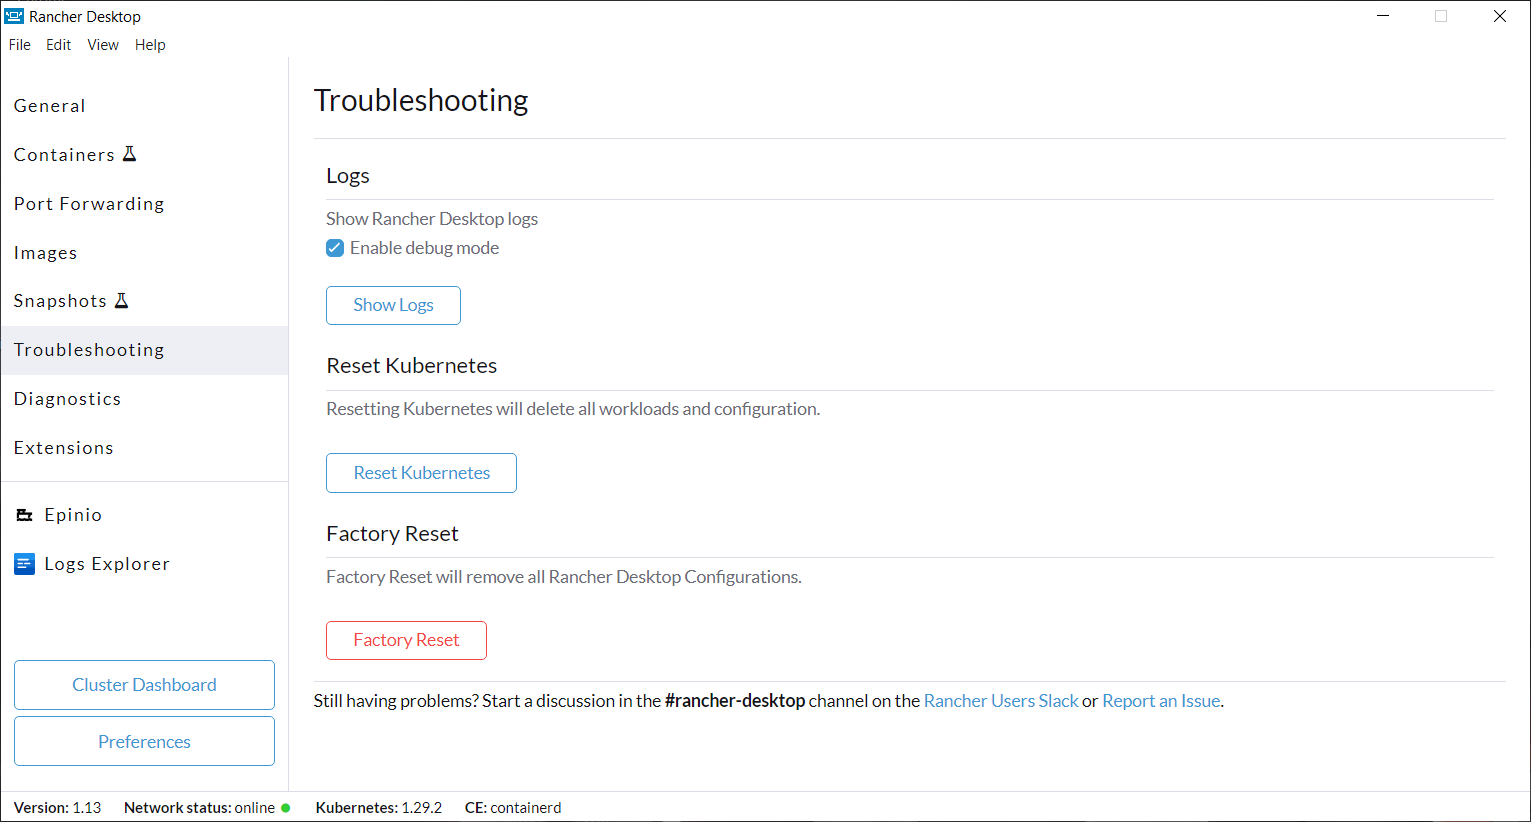Open the View menu
The width and height of the screenshot is (1531, 822).
(x=103, y=45)
